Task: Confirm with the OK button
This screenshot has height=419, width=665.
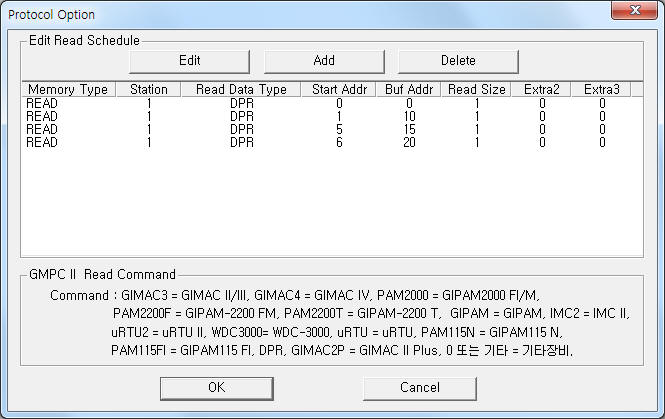Action: (x=217, y=388)
